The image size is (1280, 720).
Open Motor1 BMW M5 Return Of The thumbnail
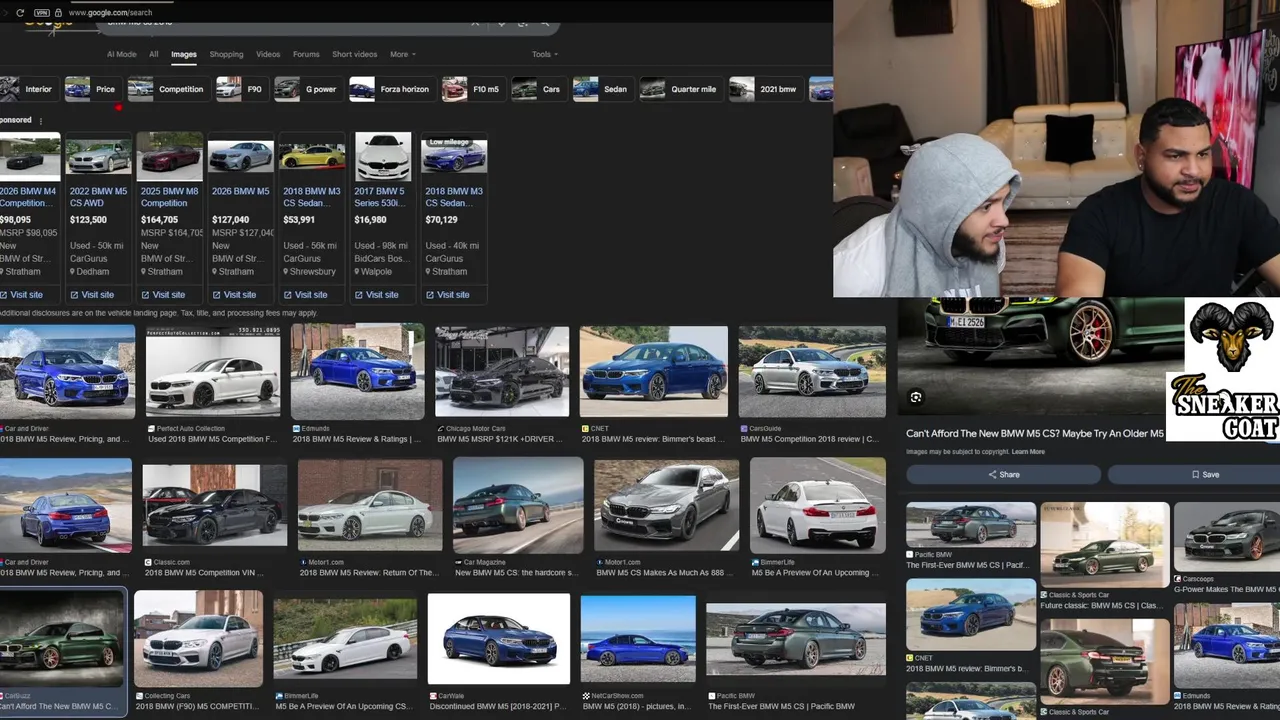[x=370, y=505]
